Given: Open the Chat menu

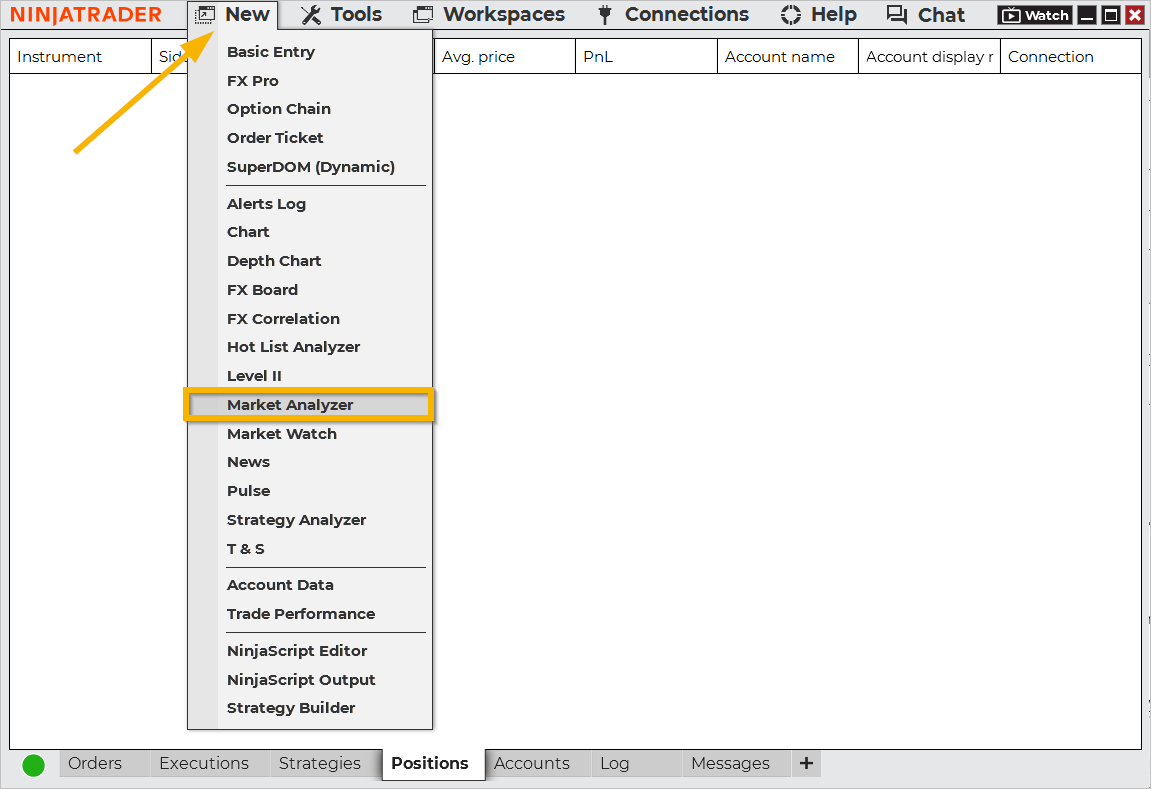Looking at the screenshot, I should (x=926, y=15).
